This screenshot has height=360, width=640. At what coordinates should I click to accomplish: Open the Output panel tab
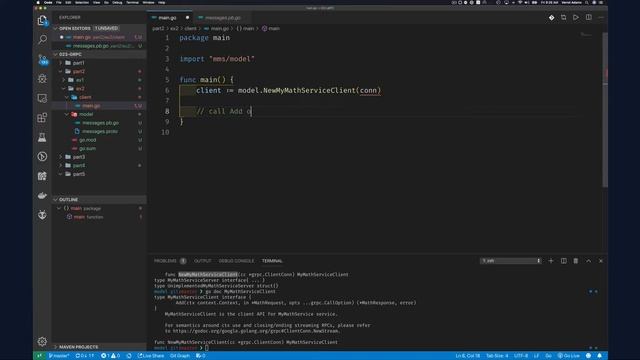click(x=202, y=261)
